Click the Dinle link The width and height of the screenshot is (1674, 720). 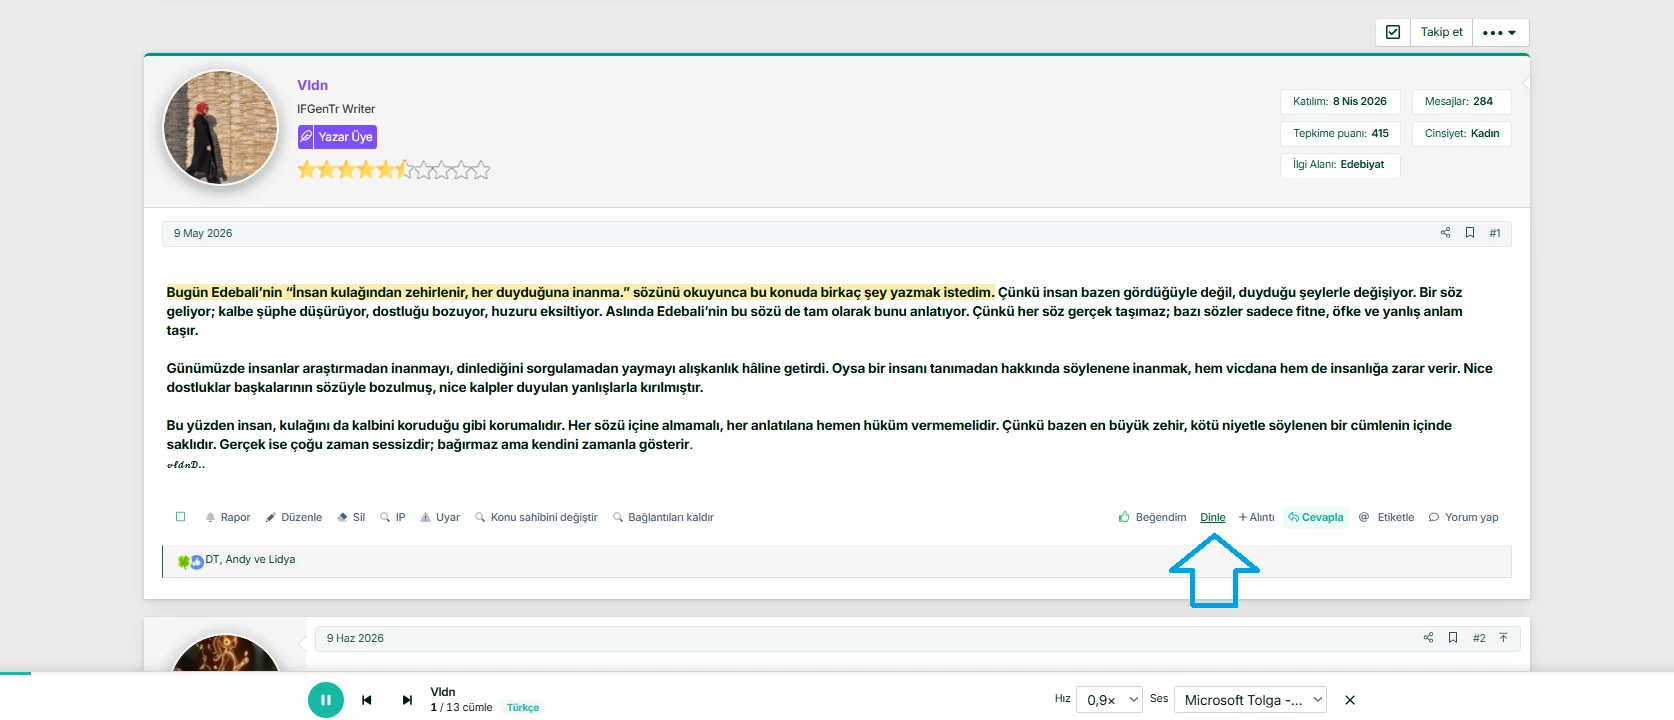point(1213,517)
